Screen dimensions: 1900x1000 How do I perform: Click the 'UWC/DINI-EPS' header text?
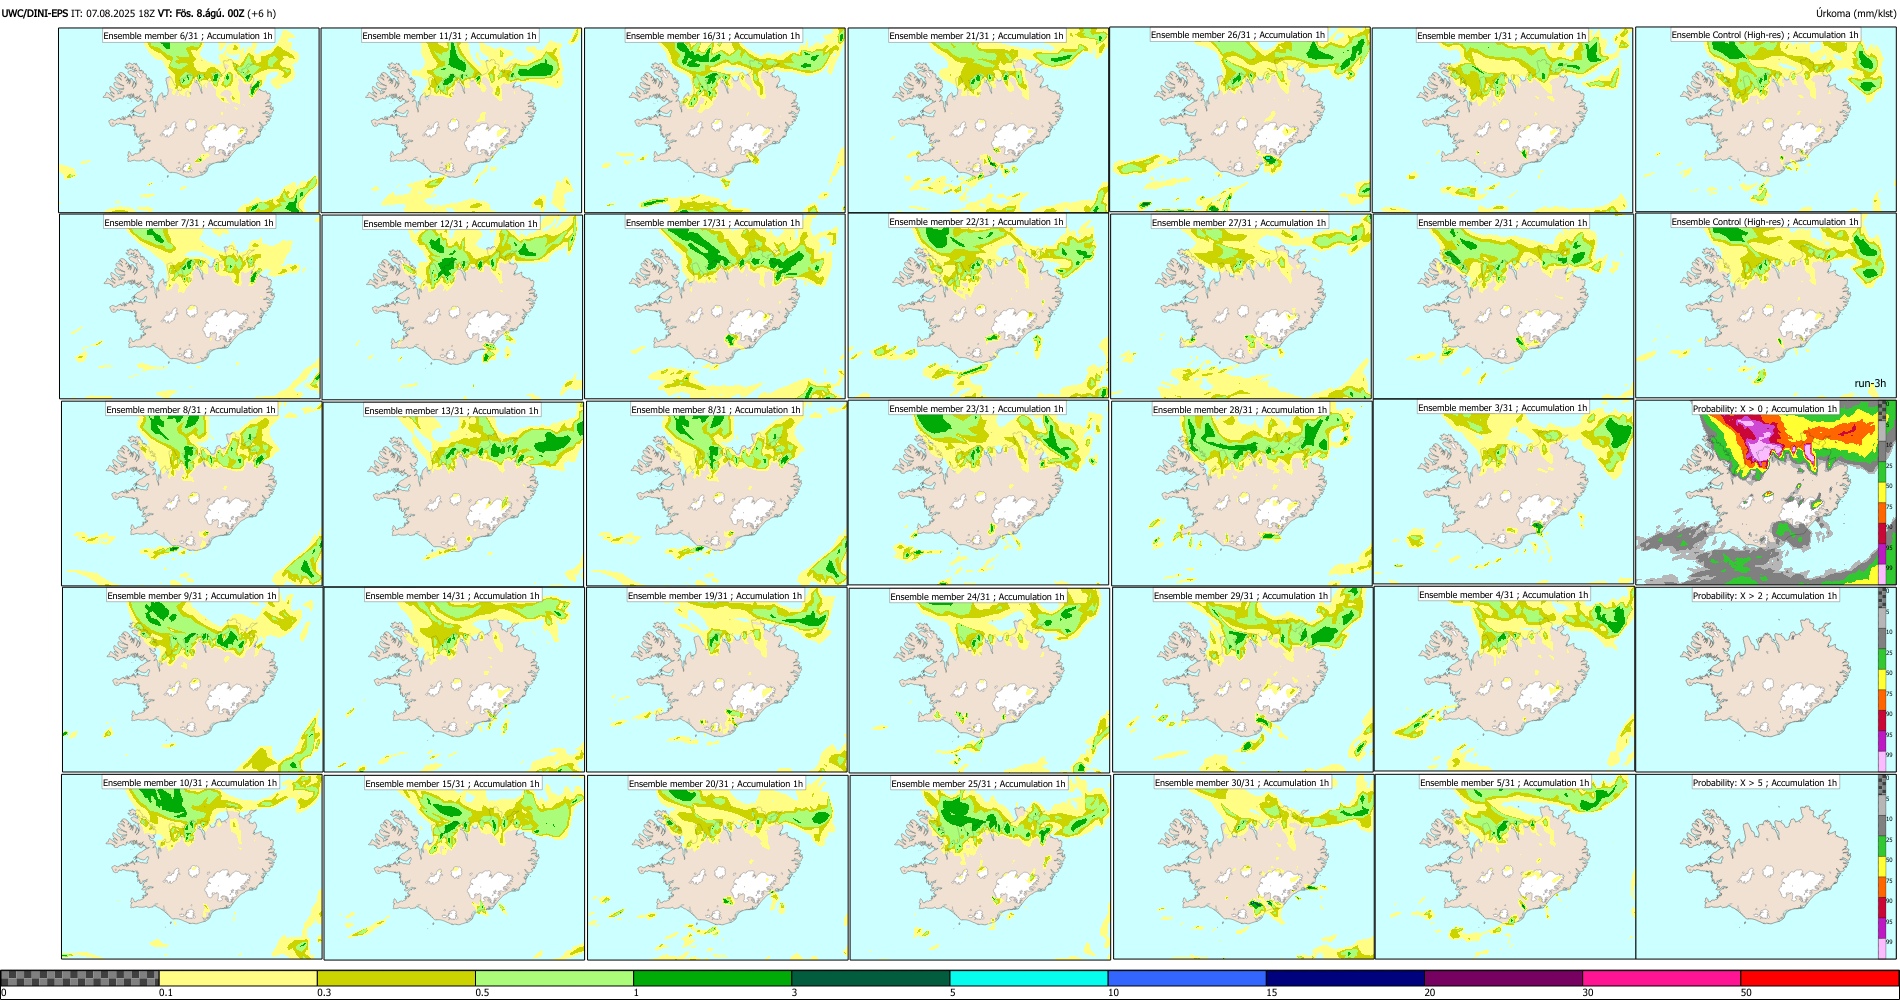[x=34, y=14]
